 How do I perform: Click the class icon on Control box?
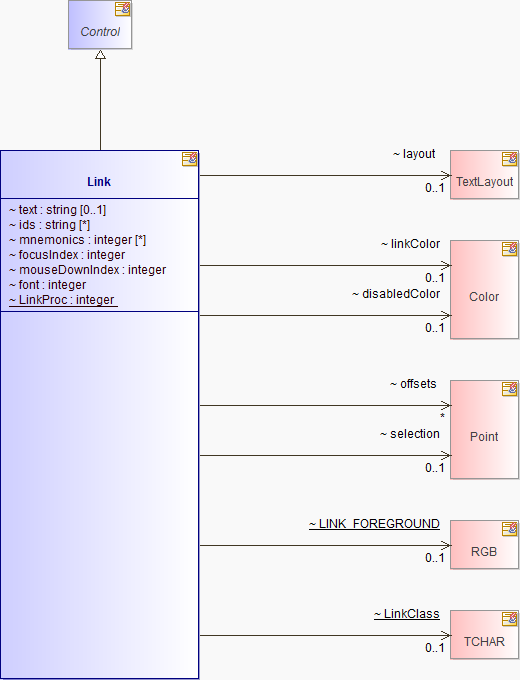[122, 9]
